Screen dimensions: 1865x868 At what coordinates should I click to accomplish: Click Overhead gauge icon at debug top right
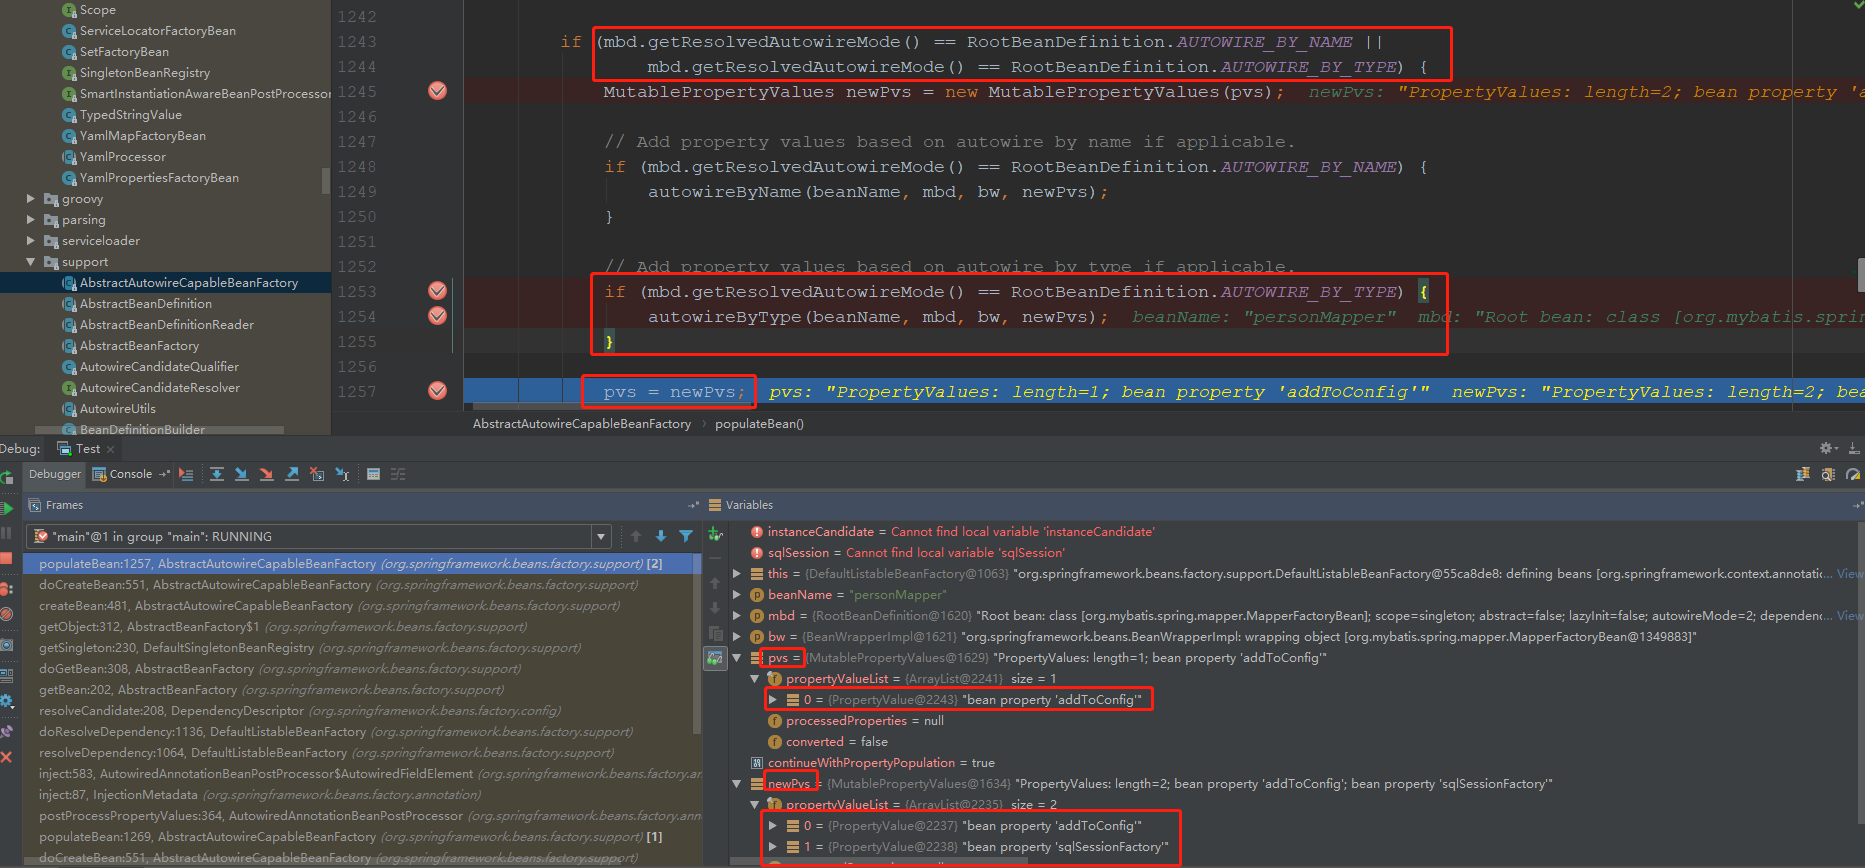click(1853, 474)
